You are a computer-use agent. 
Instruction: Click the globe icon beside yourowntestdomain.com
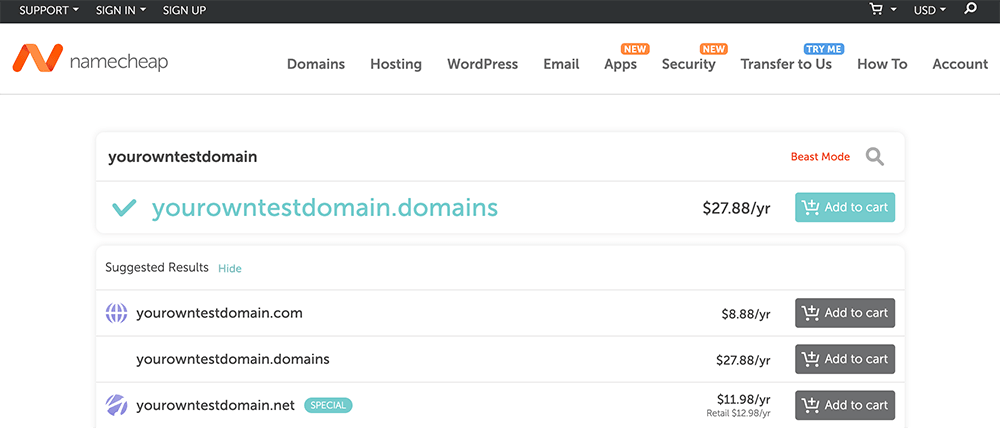[116, 313]
